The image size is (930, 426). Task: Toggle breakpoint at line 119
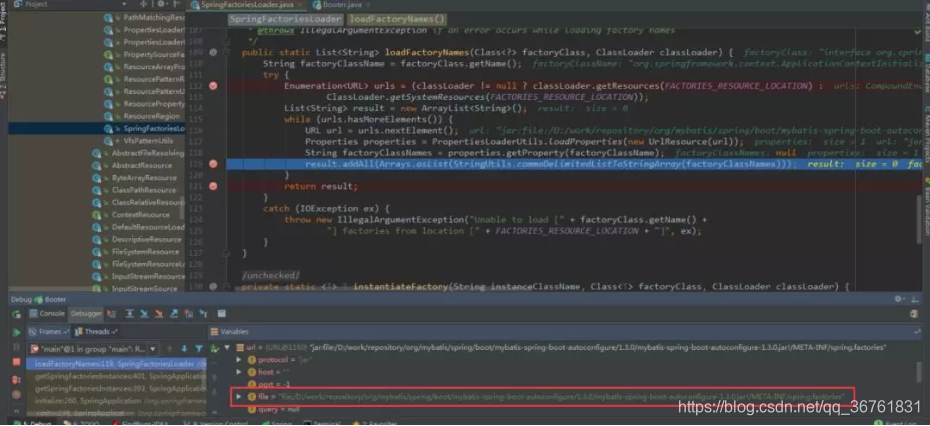[x=214, y=163]
